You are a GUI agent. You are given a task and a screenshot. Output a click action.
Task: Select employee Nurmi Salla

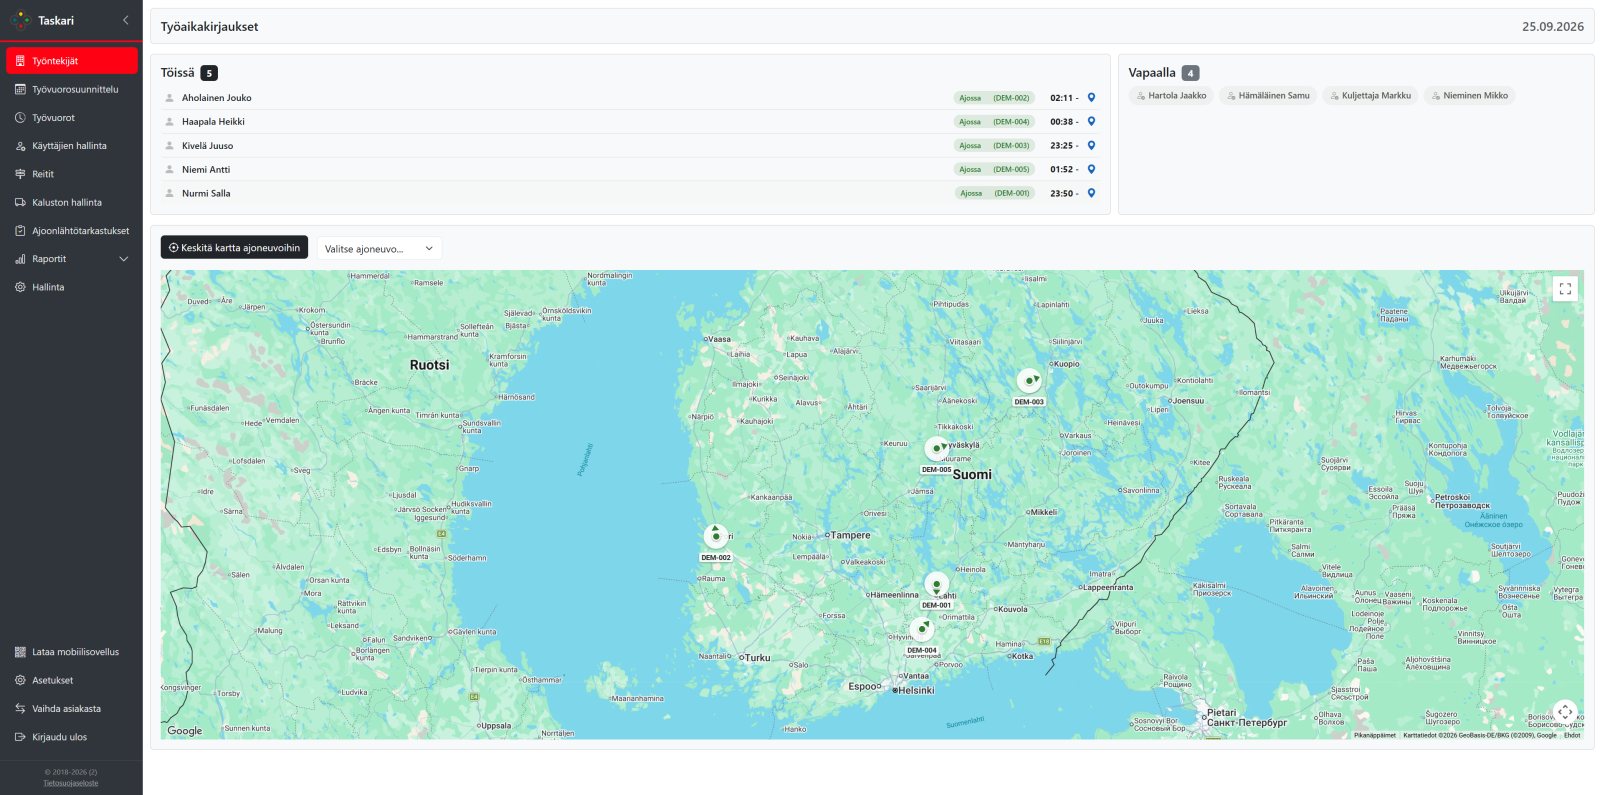coord(206,194)
